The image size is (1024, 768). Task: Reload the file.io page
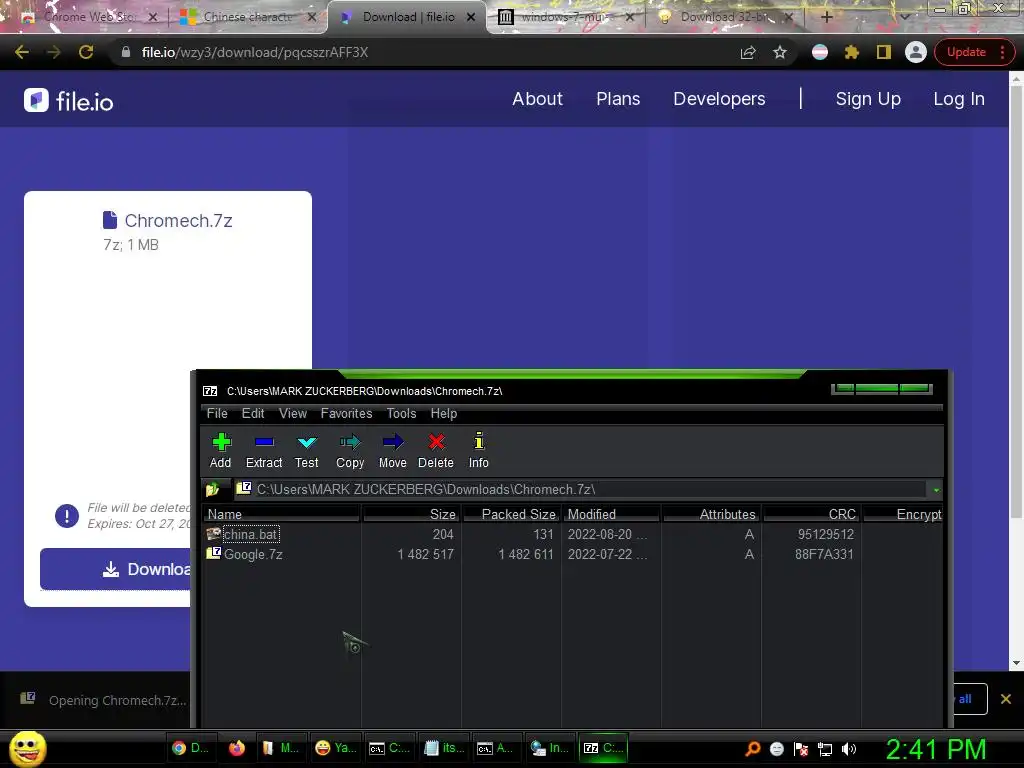coord(86,52)
